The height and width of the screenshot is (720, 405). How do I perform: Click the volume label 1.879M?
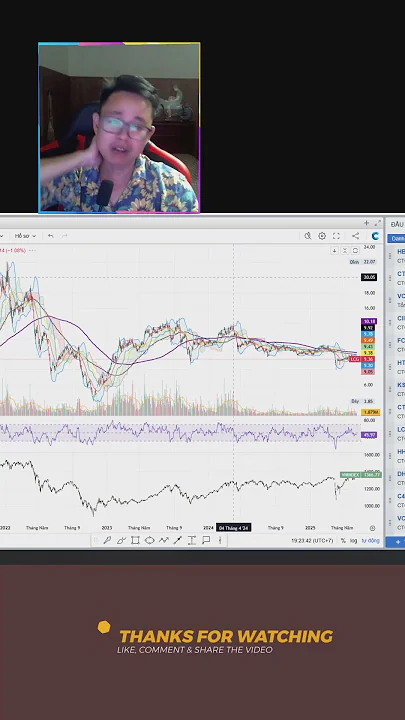click(371, 412)
